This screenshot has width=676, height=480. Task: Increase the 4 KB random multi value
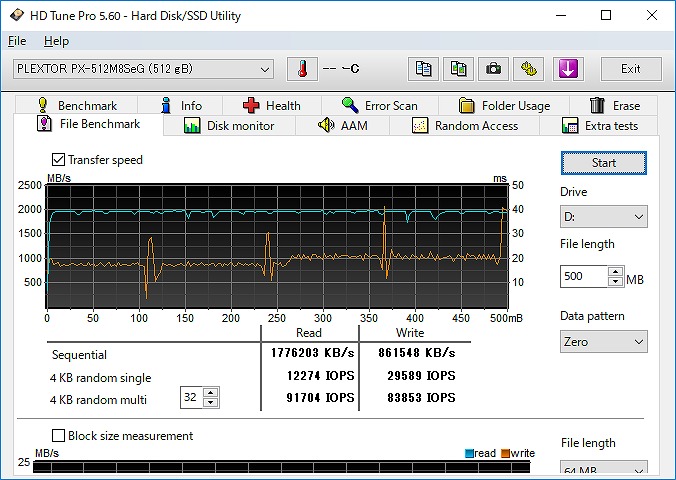point(210,393)
